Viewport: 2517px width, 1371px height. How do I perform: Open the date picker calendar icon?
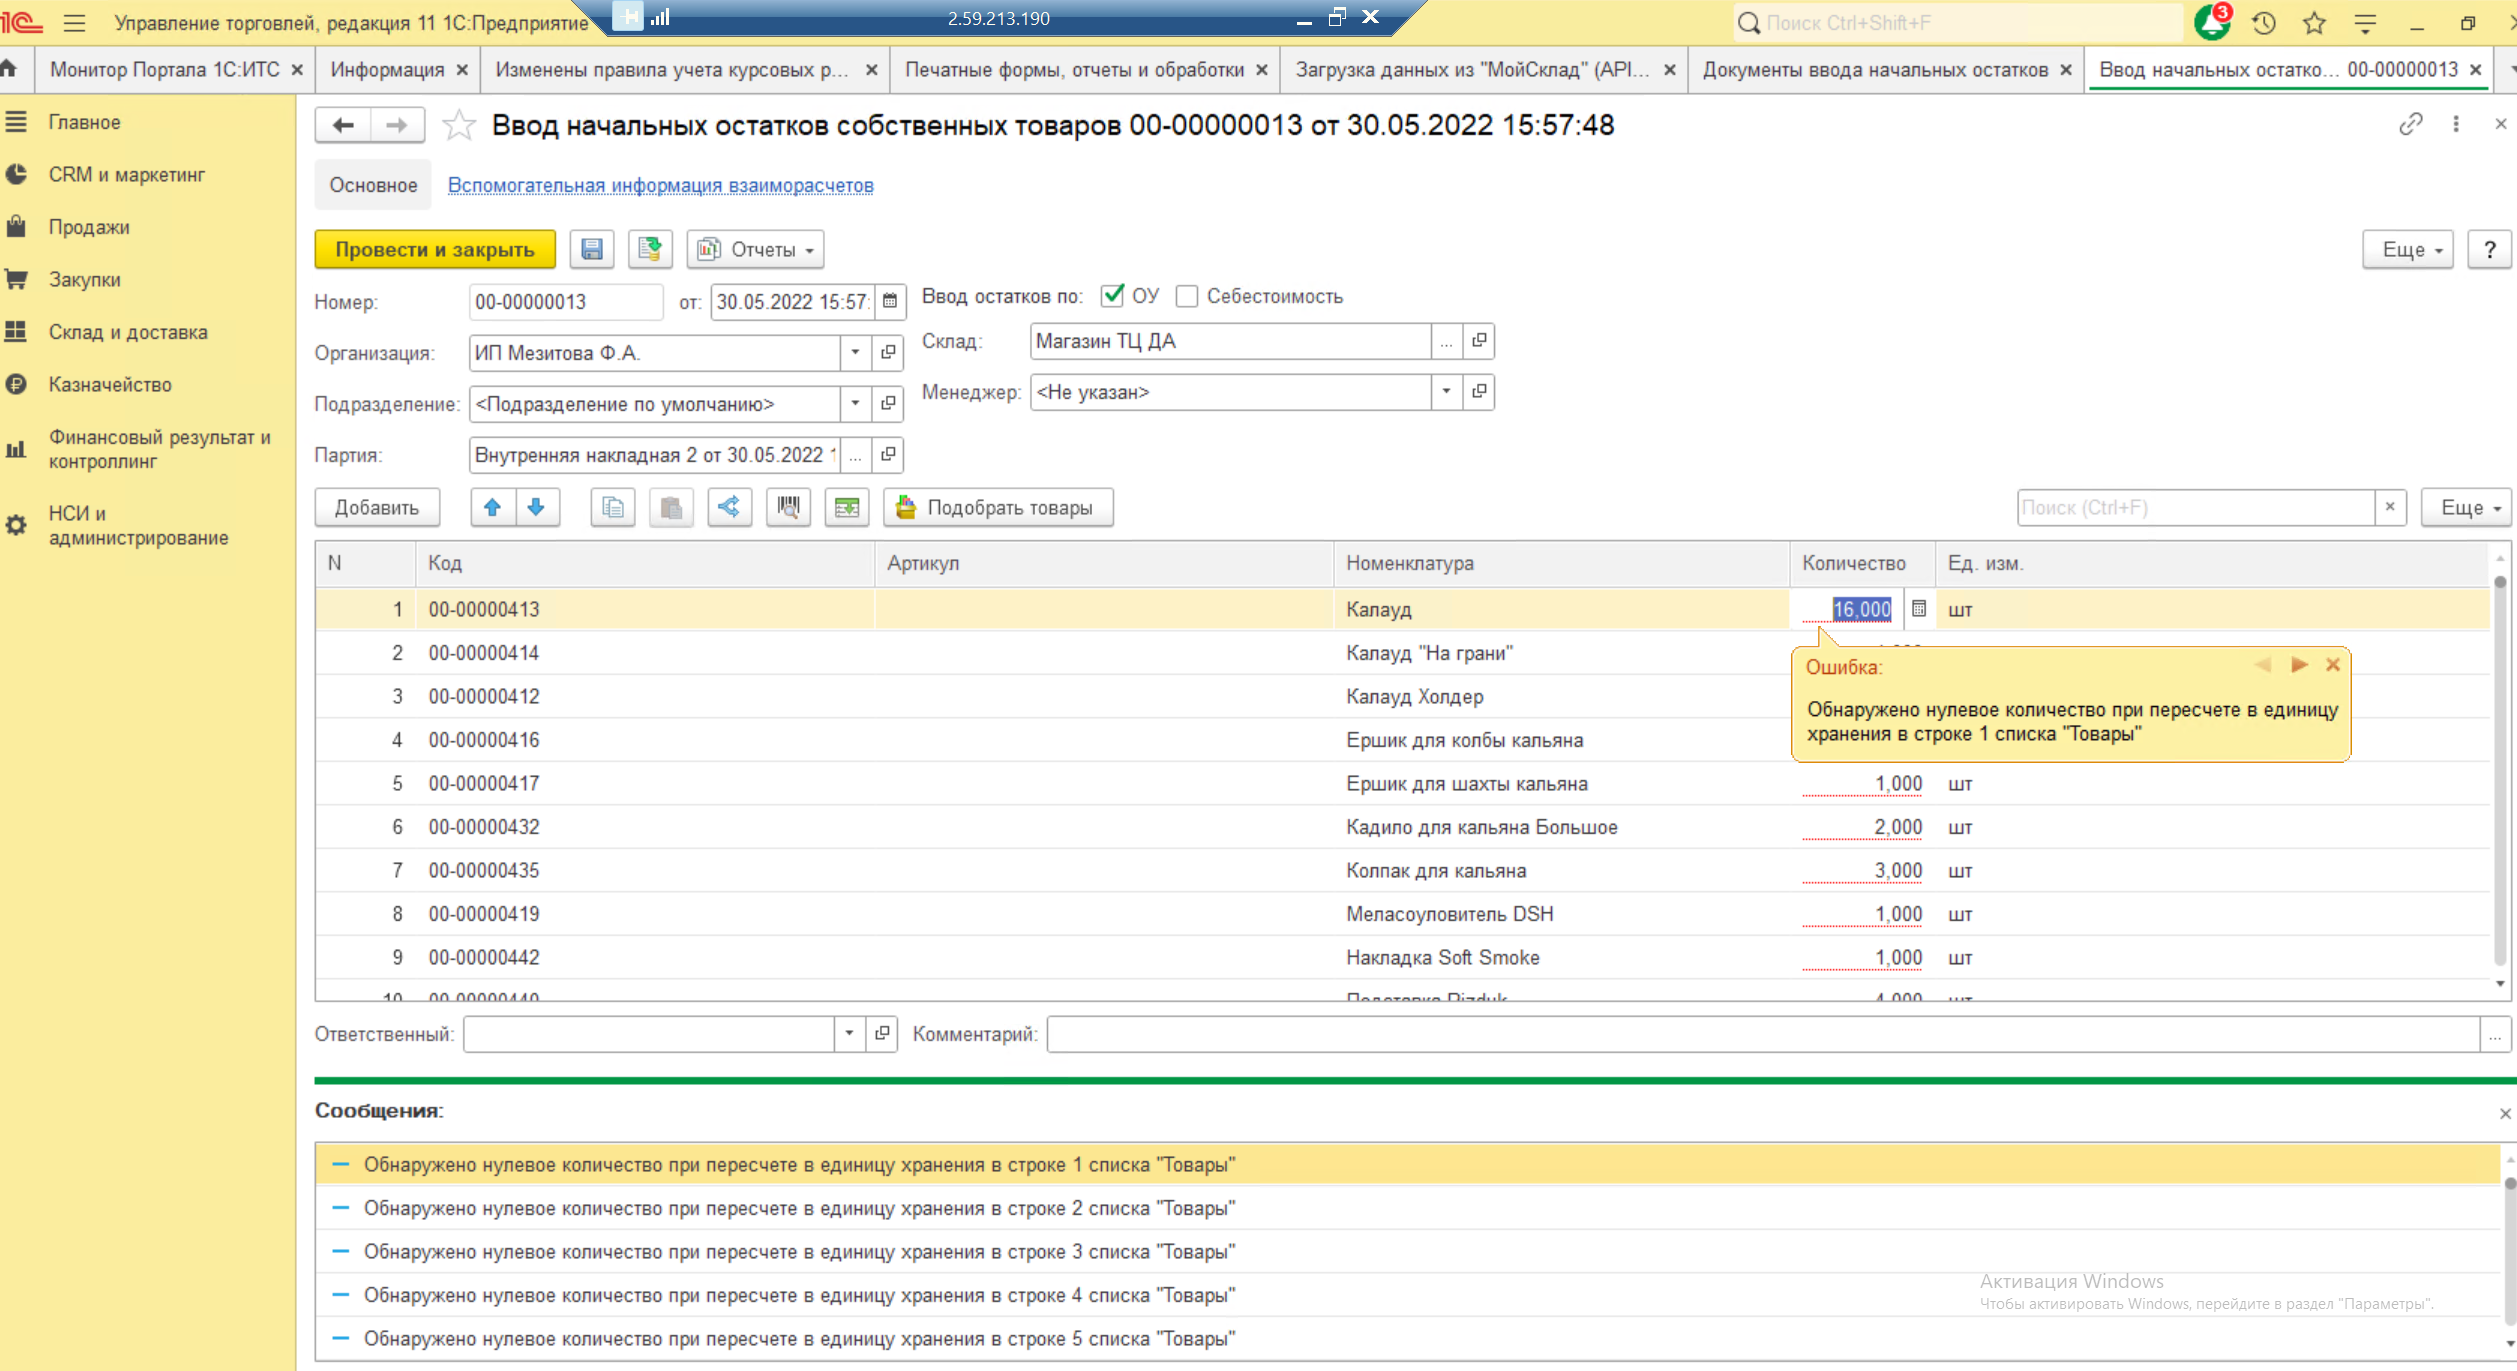coord(890,301)
